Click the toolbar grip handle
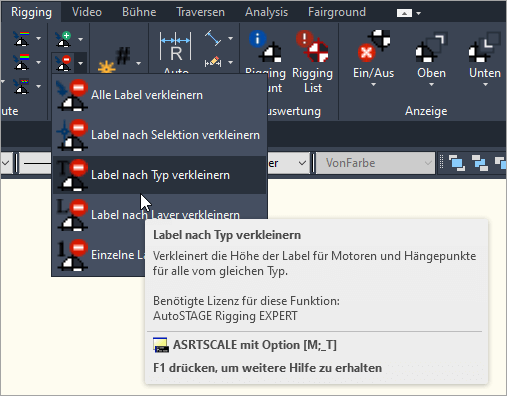The height and width of the screenshot is (396, 507). coord(442,163)
